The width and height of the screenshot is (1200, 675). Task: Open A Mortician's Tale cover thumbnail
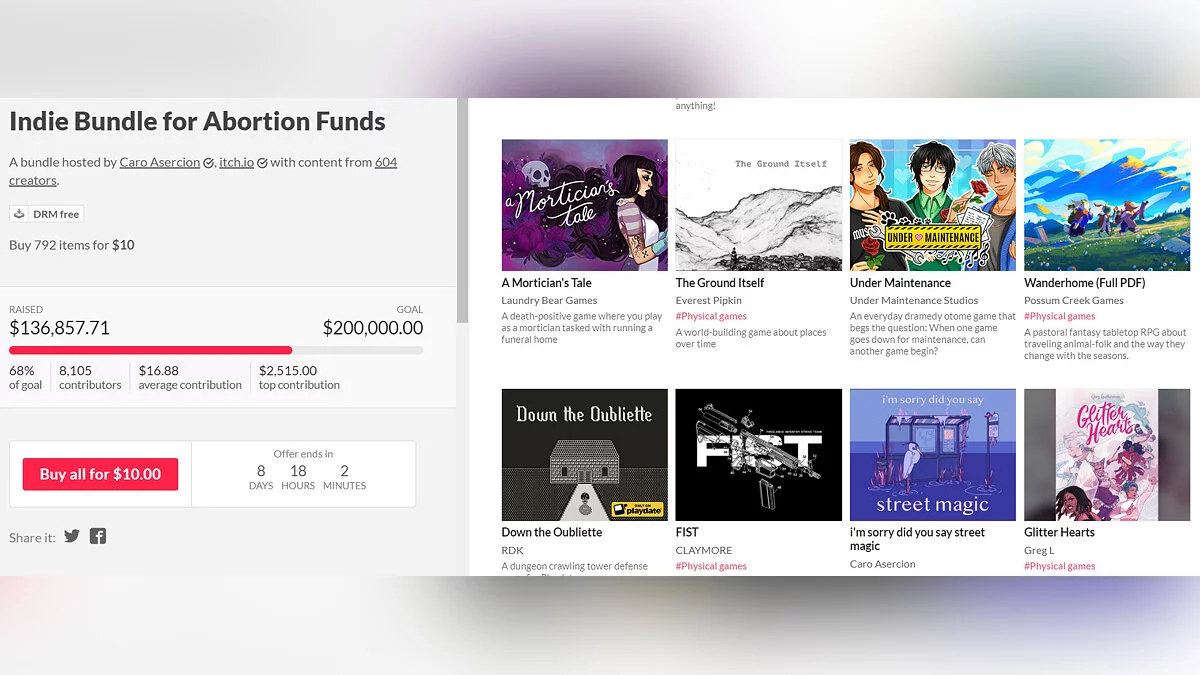click(x=585, y=205)
